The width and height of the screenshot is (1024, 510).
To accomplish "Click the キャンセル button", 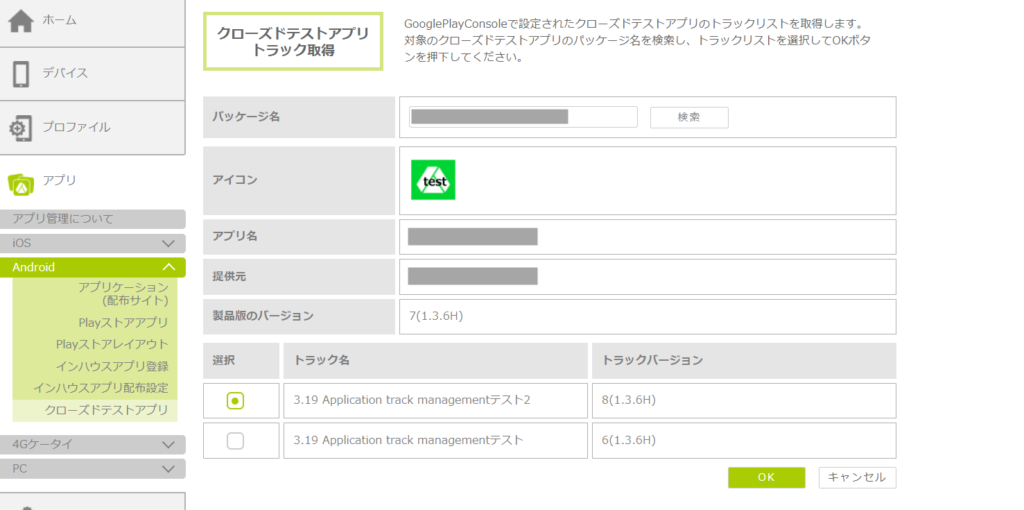I will point(857,478).
